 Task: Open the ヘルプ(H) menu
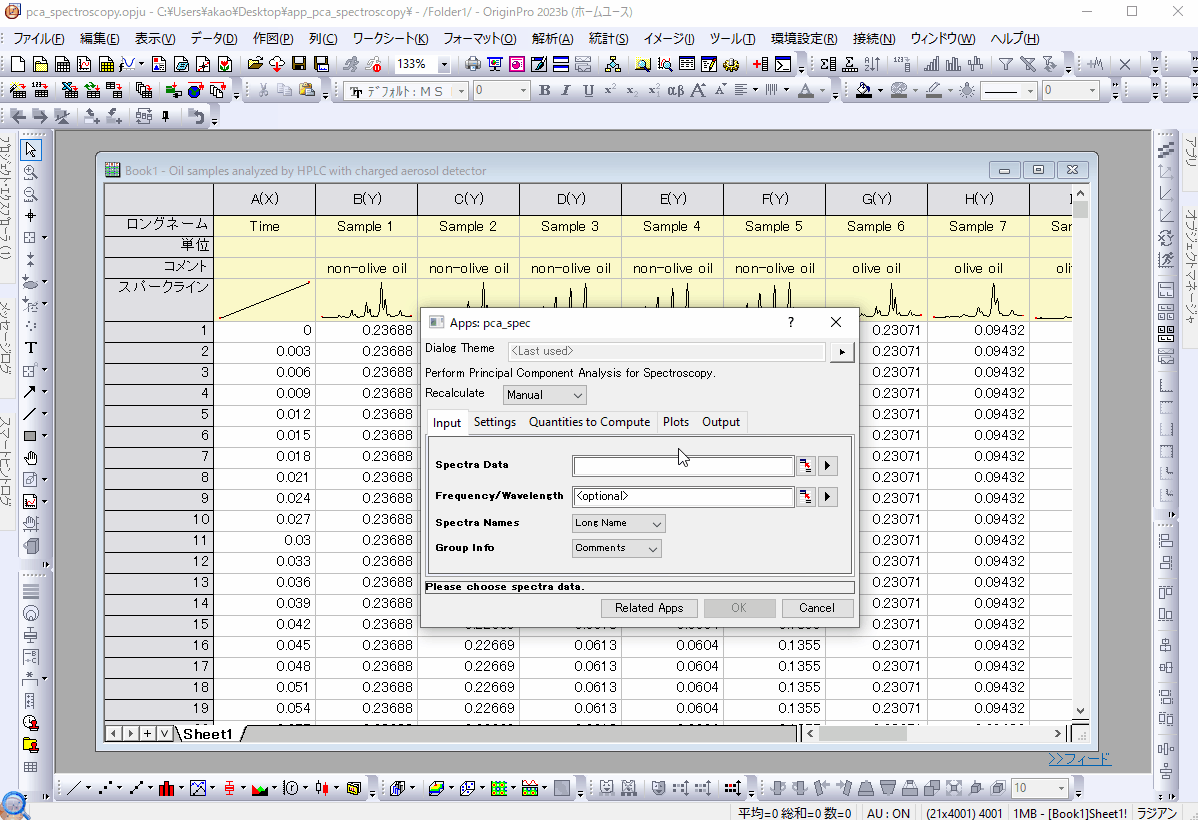(1015, 39)
